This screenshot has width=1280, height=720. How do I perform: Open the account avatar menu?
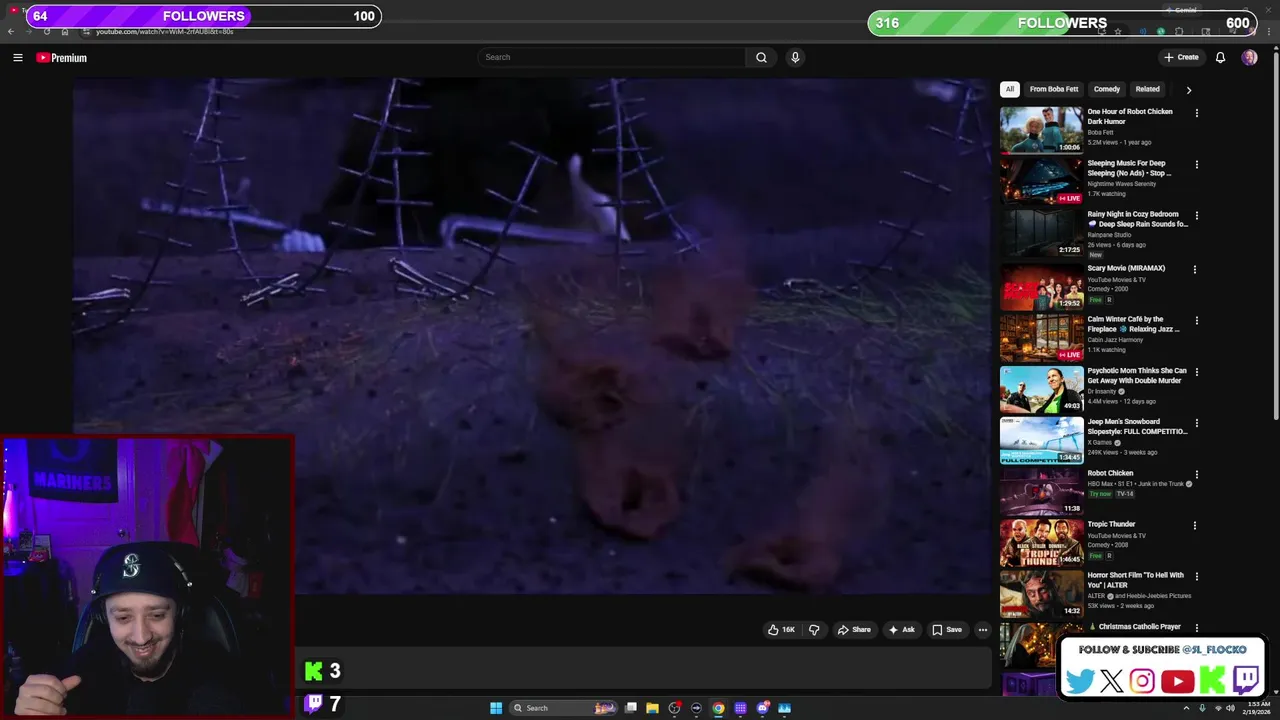point(1249,57)
